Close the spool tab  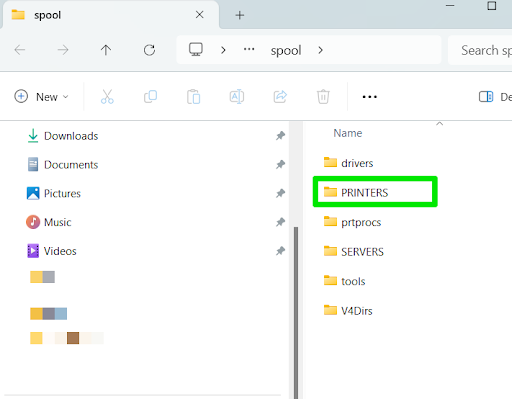200,15
